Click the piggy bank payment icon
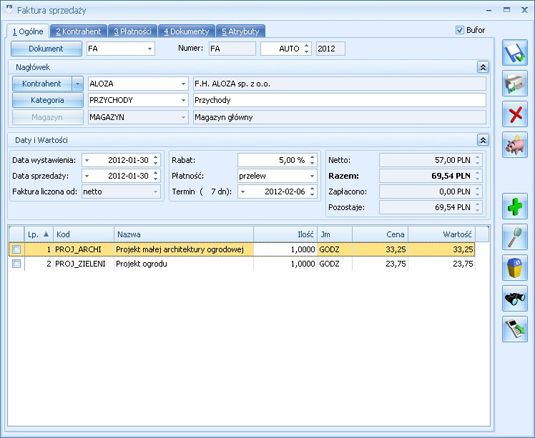This screenshot has width=535, height=438. coord(515,145)
